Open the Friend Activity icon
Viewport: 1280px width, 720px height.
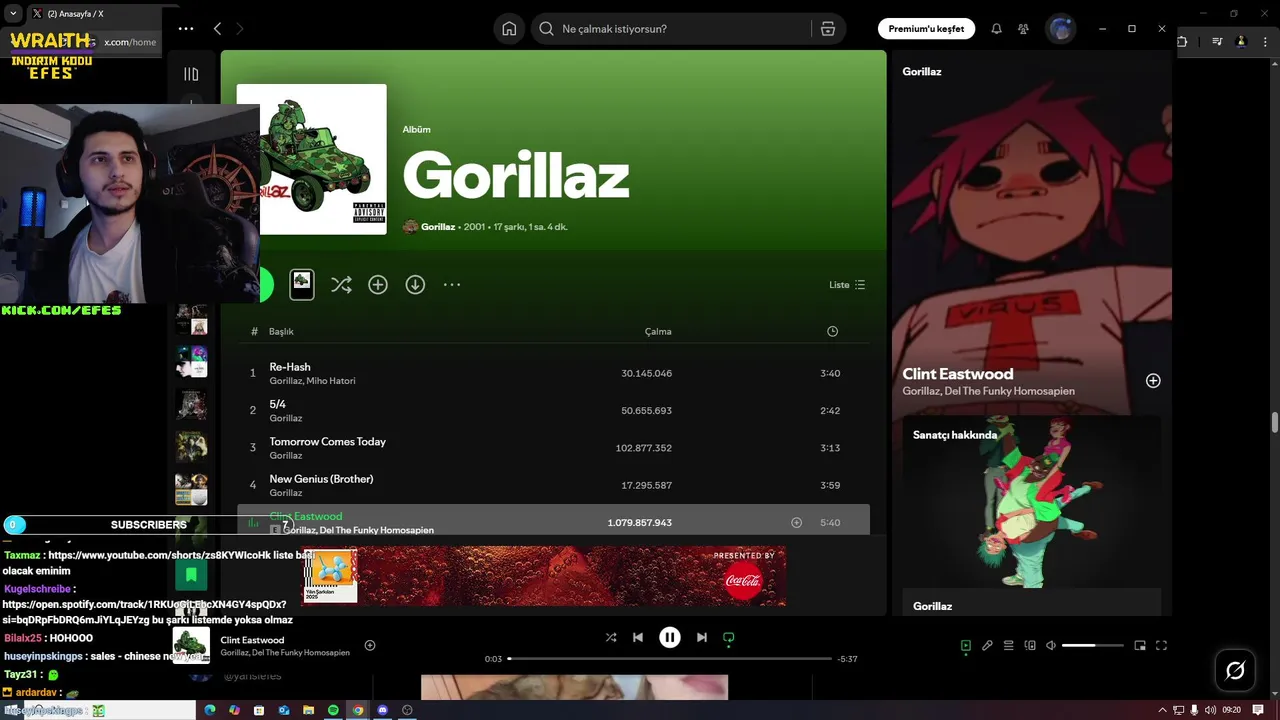click(1023, 29)
